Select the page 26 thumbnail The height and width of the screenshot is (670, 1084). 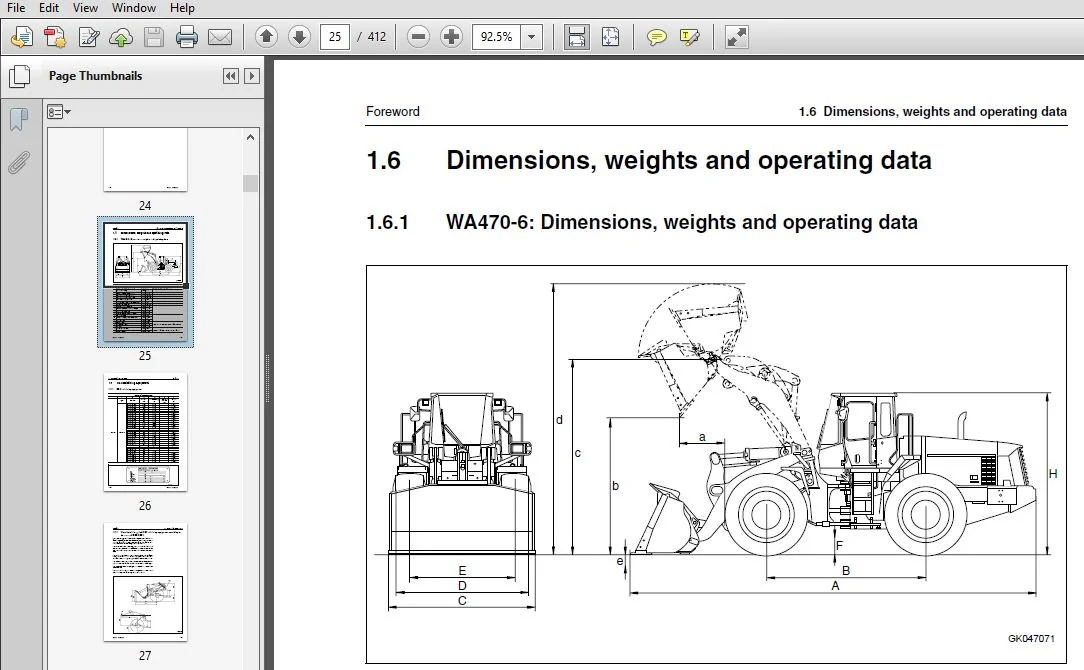pos(145,433)
